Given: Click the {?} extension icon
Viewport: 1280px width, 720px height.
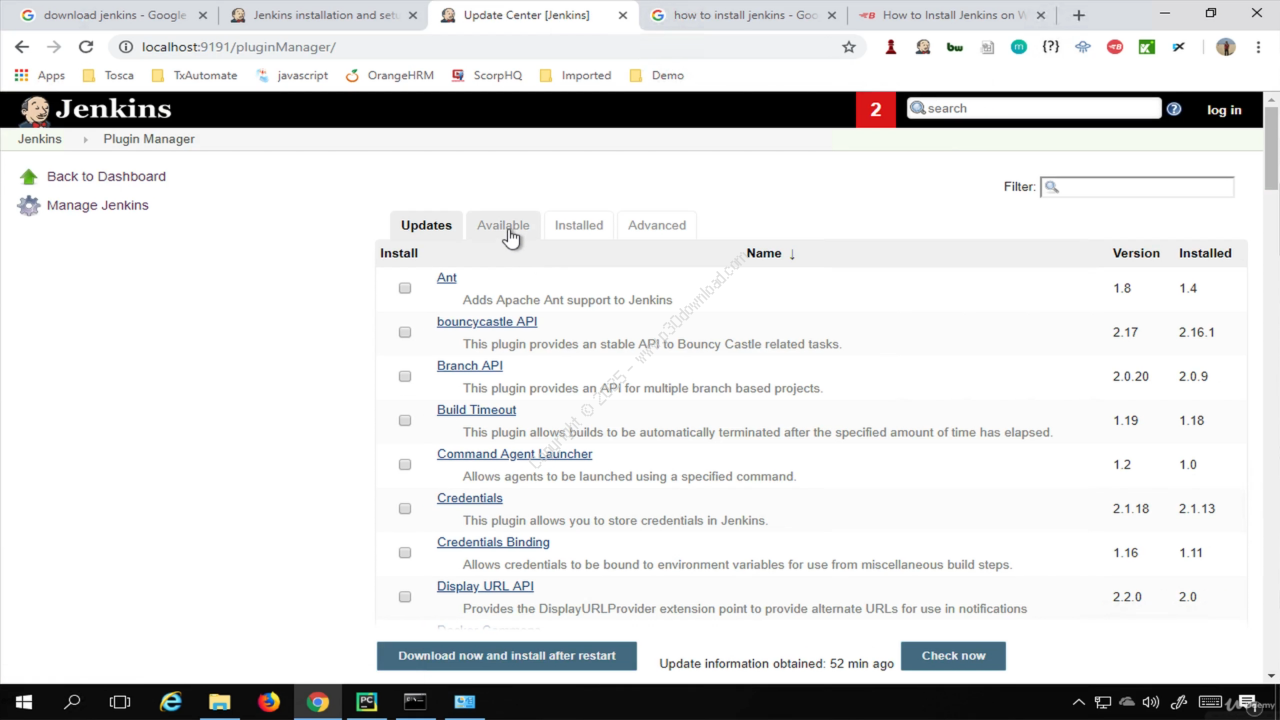Looking at the screenshot, I should [x=1051, y=47].
